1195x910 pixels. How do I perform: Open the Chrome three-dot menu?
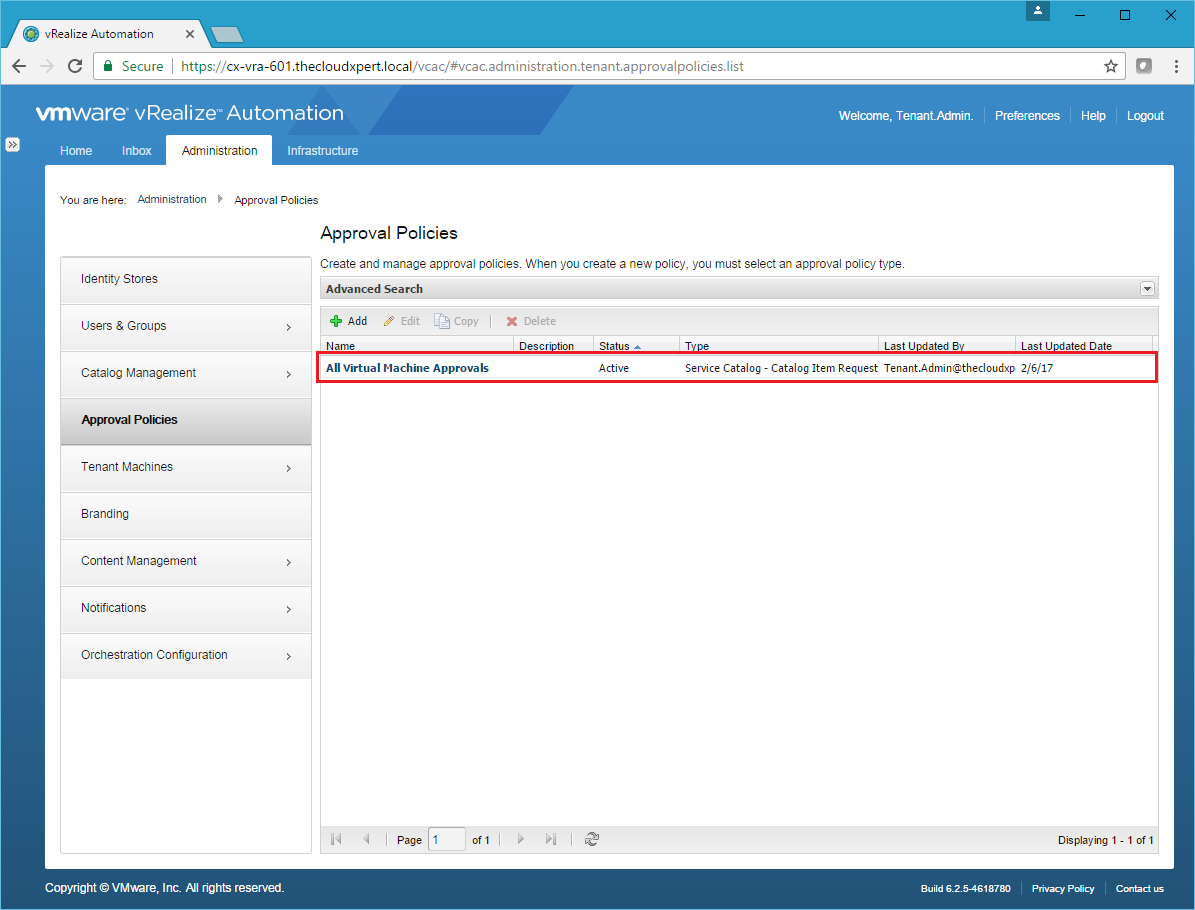coord(1174,66)
